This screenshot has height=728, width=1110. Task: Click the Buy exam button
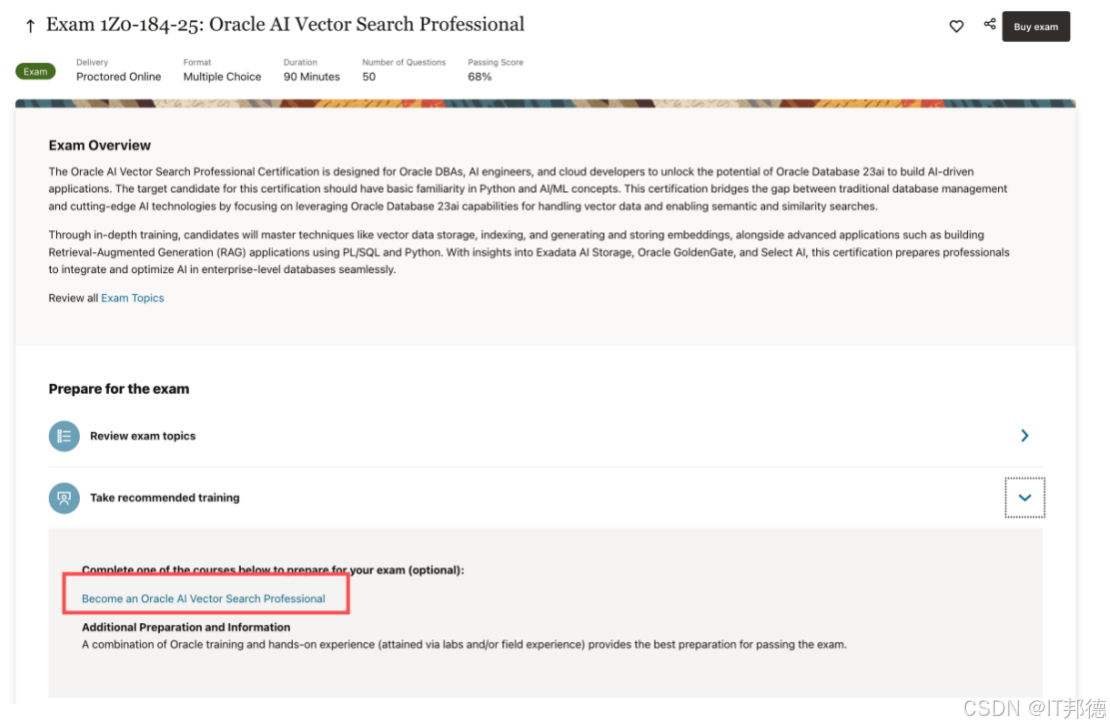(1036, 27)
